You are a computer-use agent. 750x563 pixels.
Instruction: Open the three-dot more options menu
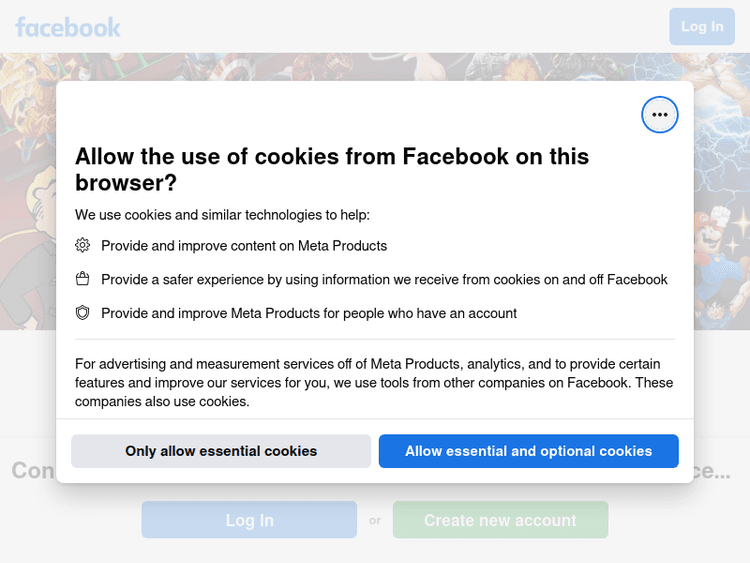tap(659, 115)
